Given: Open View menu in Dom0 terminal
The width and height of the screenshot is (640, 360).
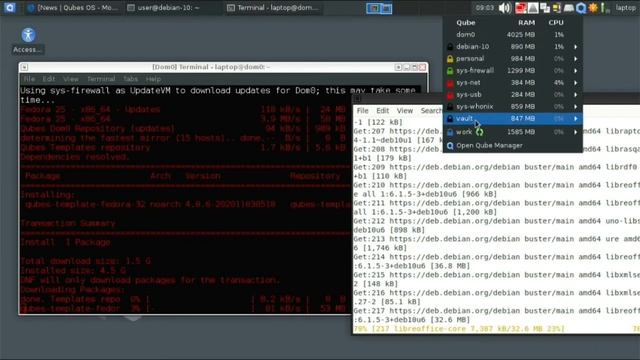Looking at the screenshot, I should tap(70, 79).
